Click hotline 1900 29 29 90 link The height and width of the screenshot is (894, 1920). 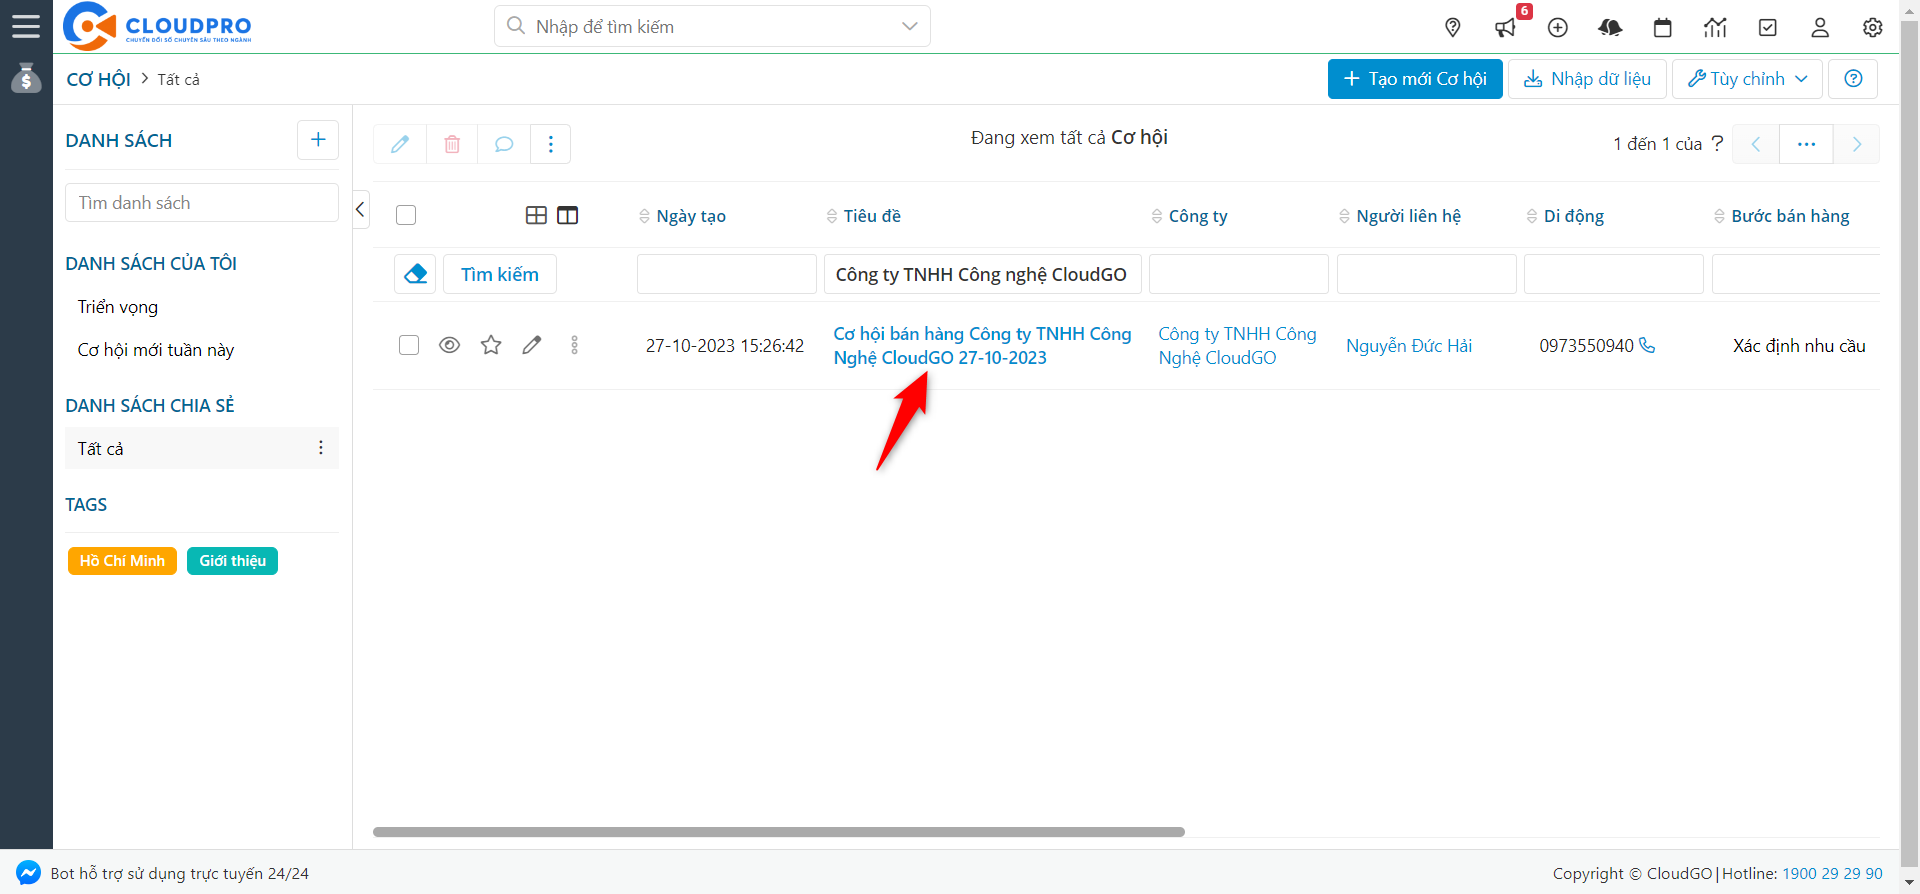click(x=1832, y=873)
